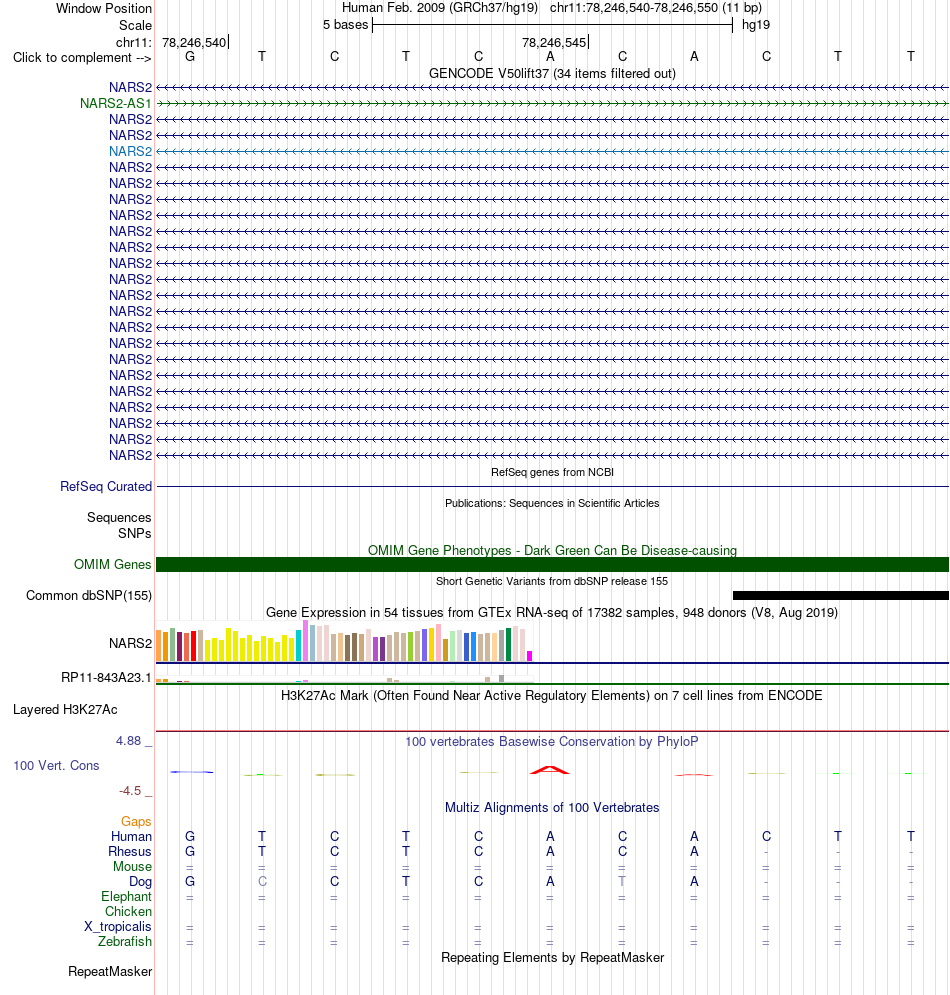The image size is (950, 995).
Task: Open the GTEx Gene Expression track title
Action: tap(552, 613)
